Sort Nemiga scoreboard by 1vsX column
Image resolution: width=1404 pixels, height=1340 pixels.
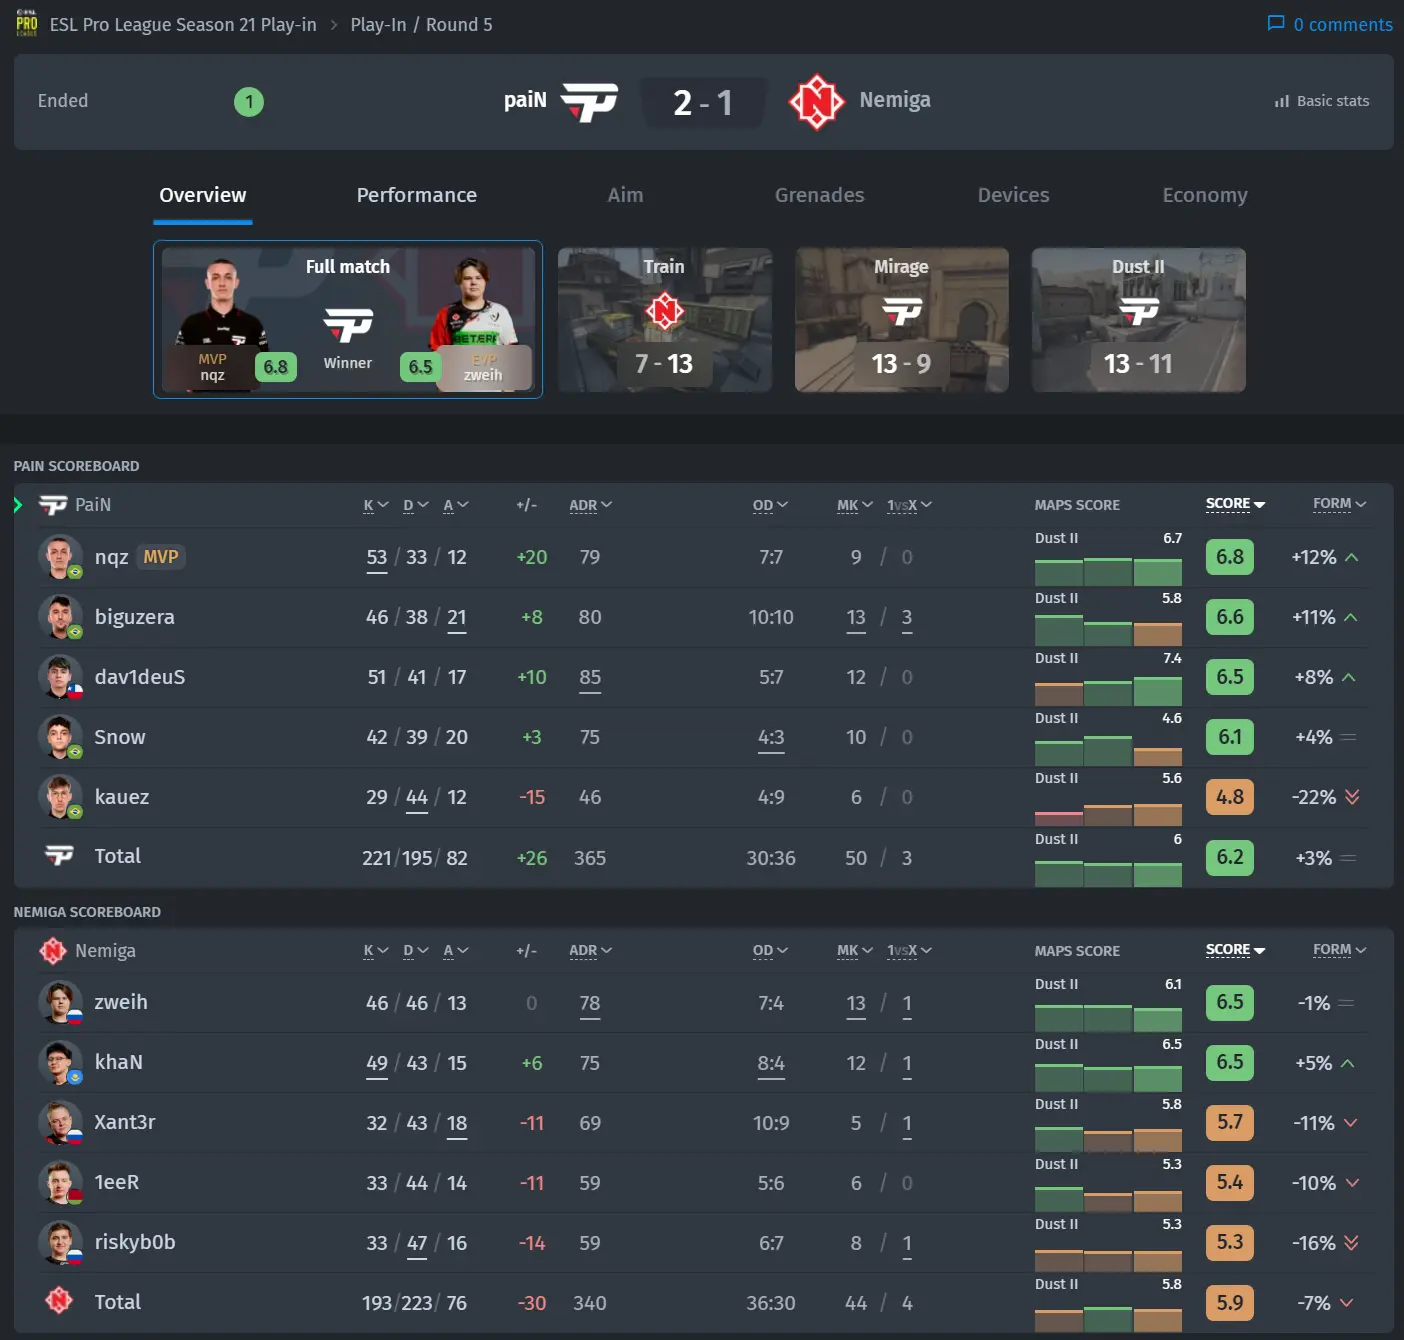click(x=909, y=950)
